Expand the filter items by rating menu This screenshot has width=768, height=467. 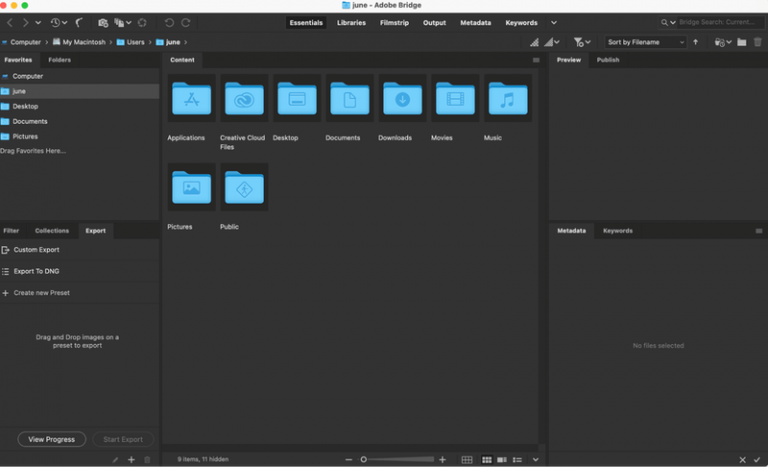pos(582,42)
